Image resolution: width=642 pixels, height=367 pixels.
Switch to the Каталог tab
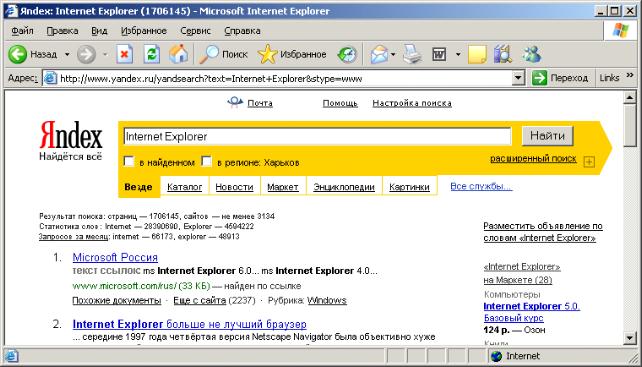185,187
